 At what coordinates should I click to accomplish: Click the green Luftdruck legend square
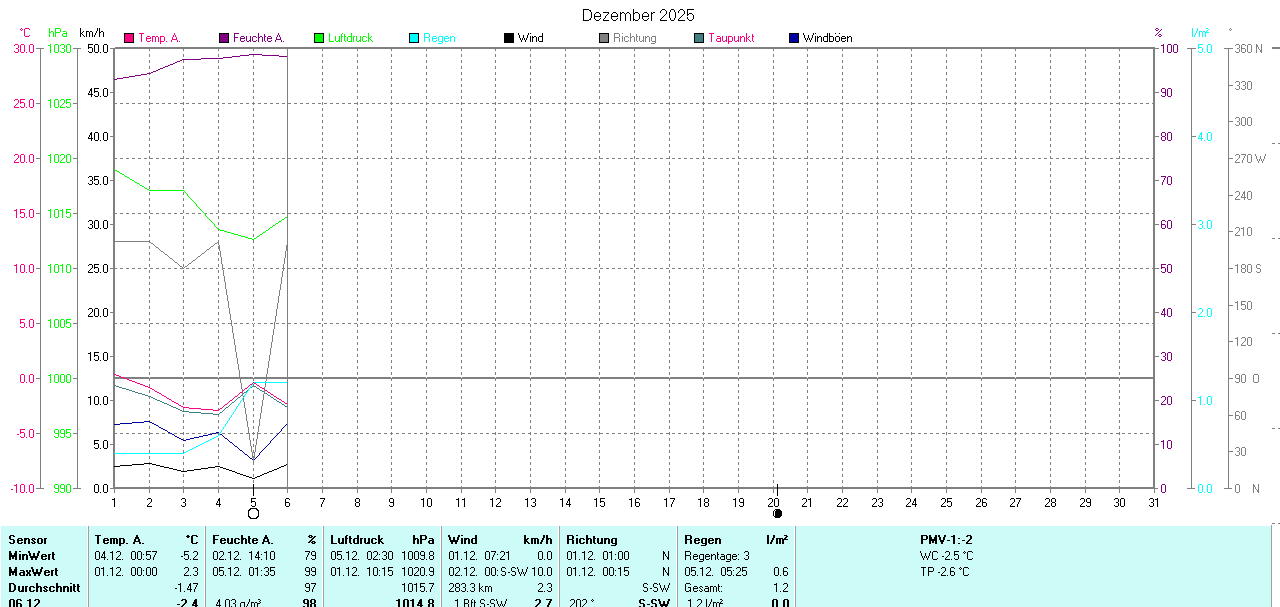[x=319, y=38]
